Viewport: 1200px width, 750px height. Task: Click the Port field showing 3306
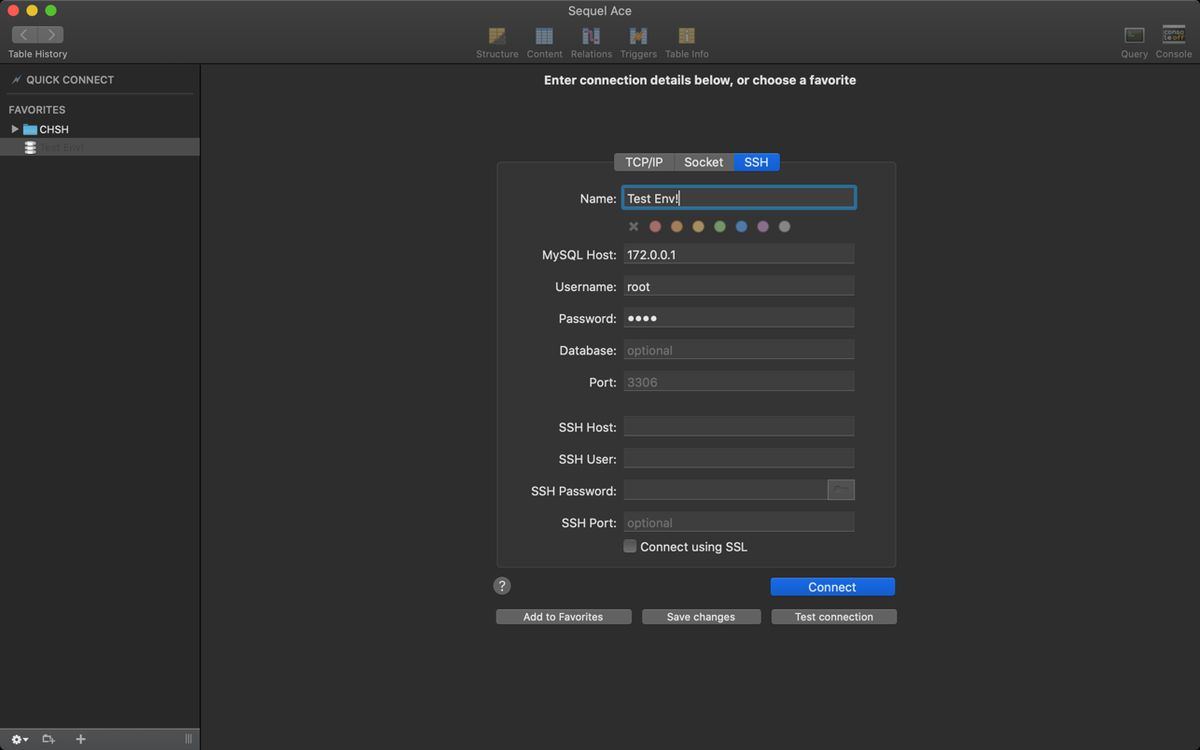point(739,382)
